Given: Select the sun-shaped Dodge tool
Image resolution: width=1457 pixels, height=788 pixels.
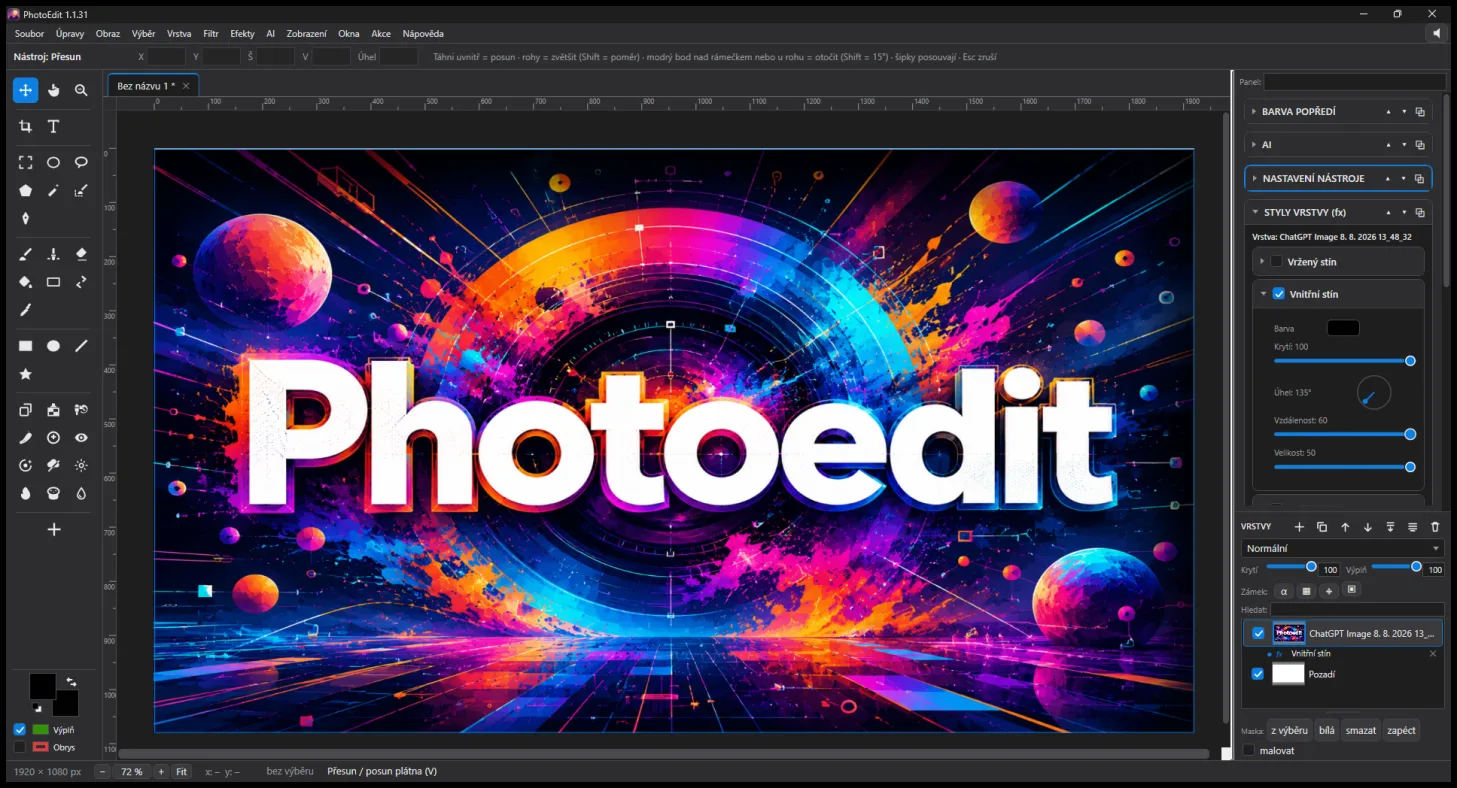Looking at the screenshot, I should click(x=82, y=466).
